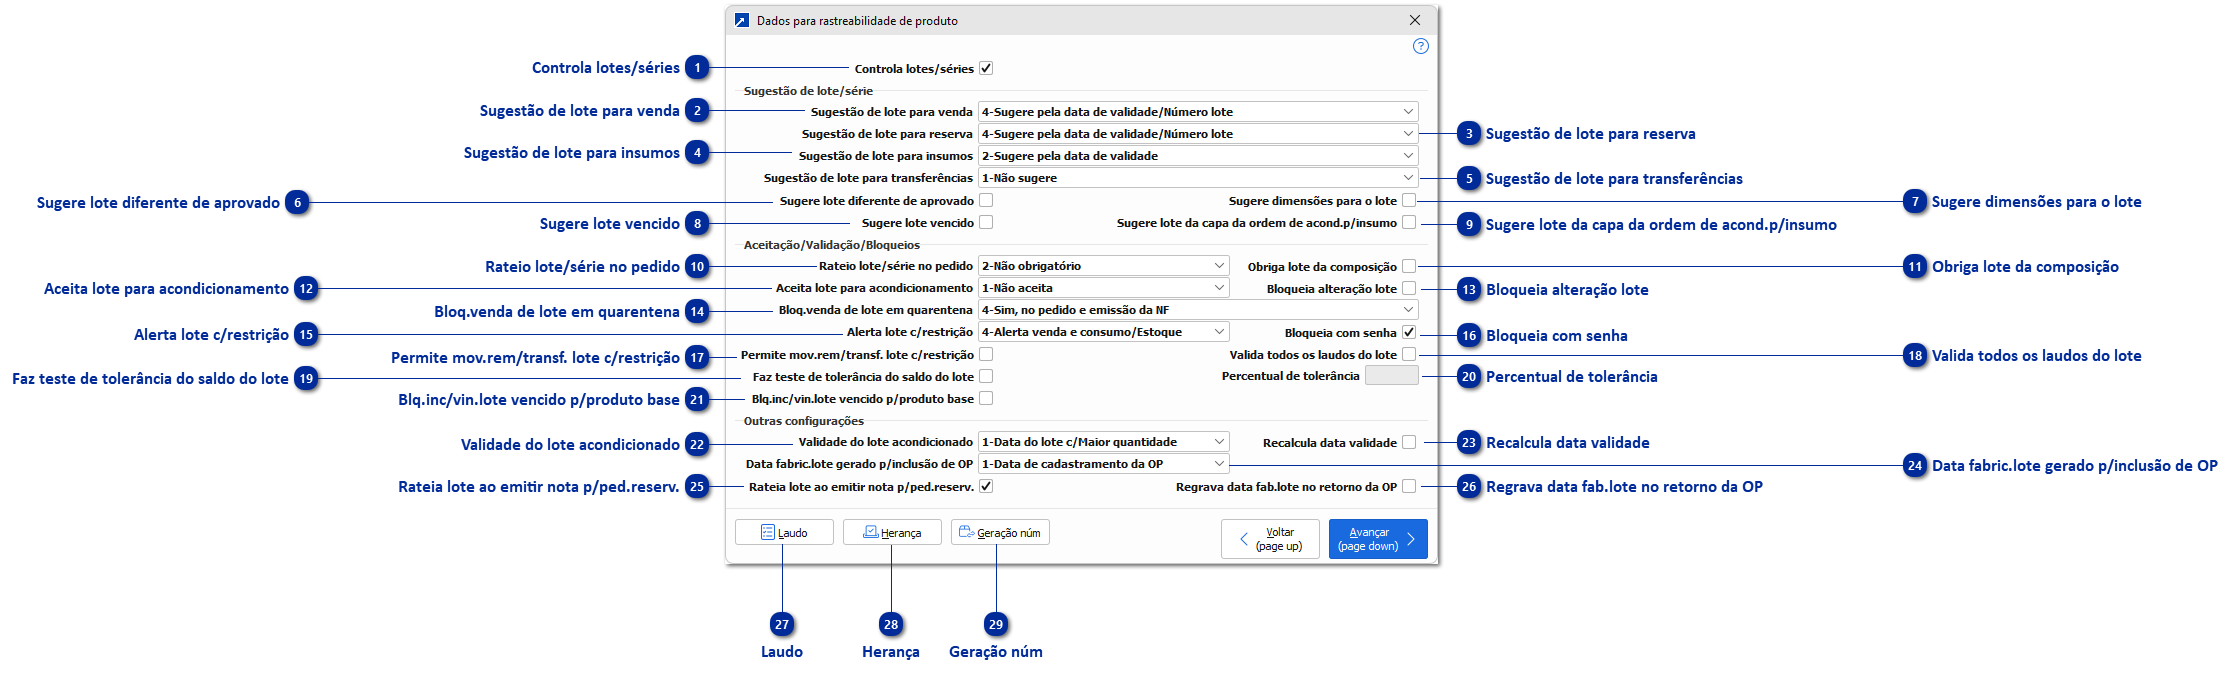
Task: Open Sugestão de lote para transferências dropdown
Action: pyautogui.click(x=1198, y=178)
